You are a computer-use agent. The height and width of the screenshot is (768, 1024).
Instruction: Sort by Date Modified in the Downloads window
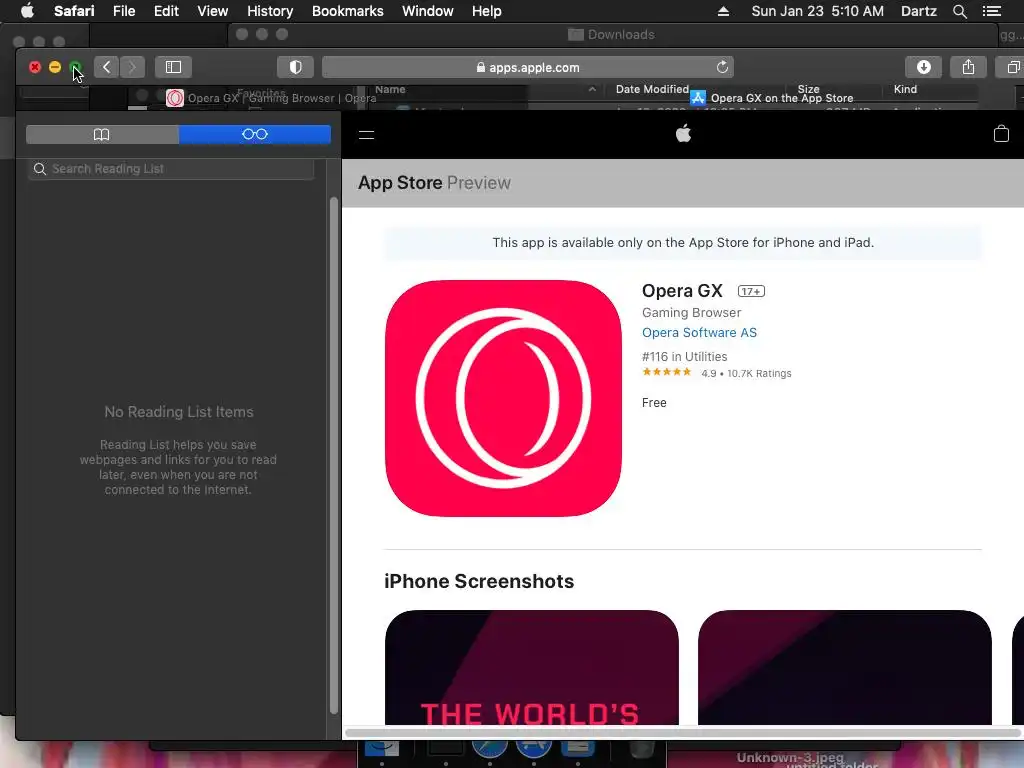coord(652,89)
